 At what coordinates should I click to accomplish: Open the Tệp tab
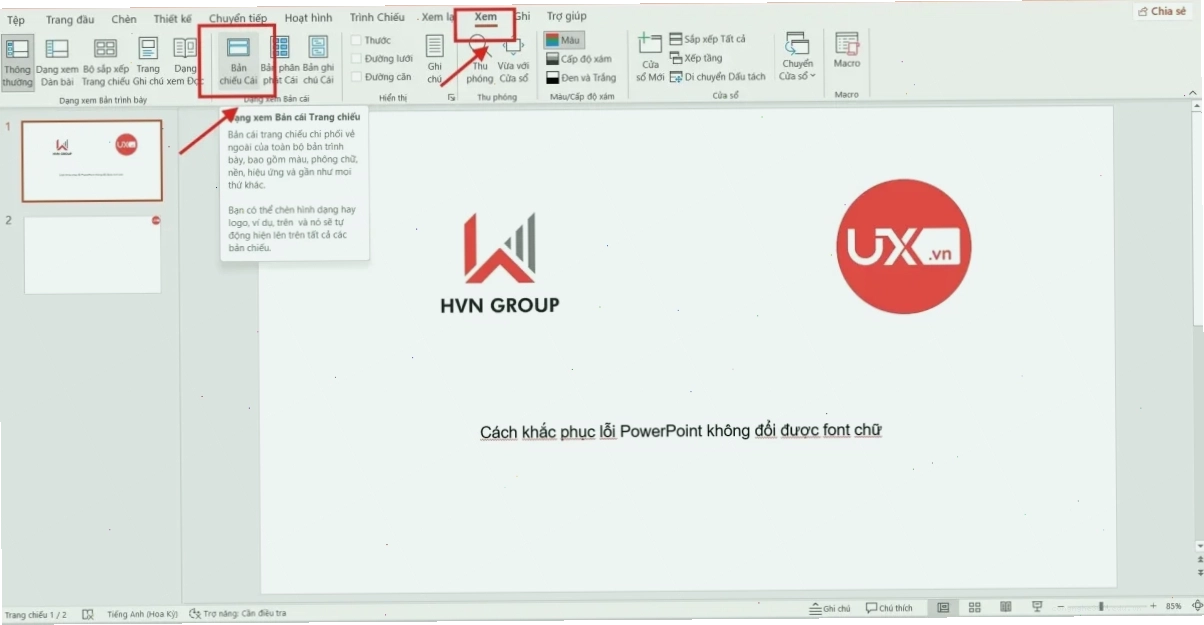click(x=16, y=18)
